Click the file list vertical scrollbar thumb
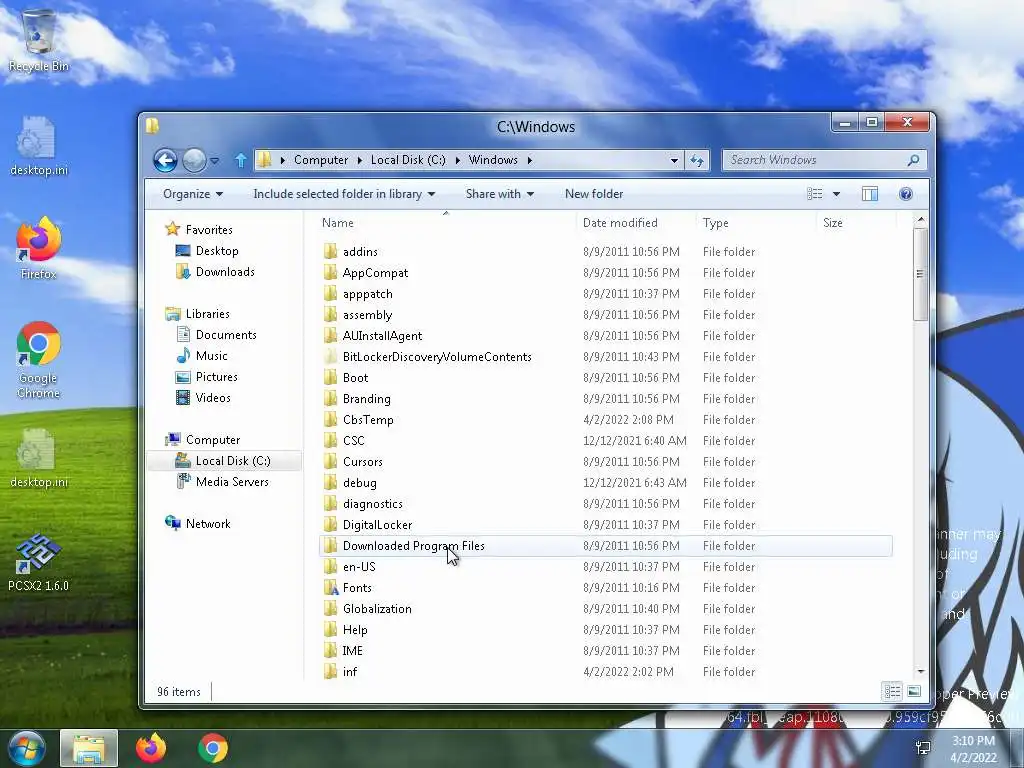1024x768 pixels. tap(920, 274)
